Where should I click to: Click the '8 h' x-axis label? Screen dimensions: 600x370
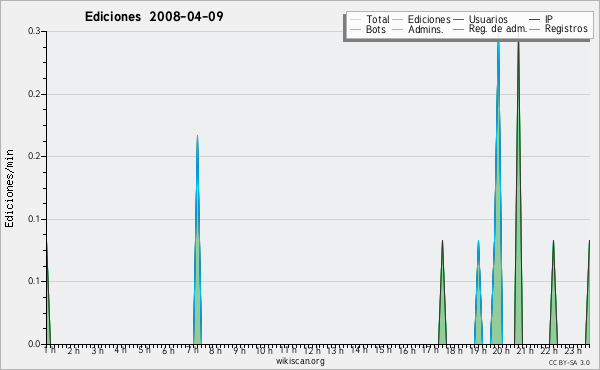click(x=215, y=350)
